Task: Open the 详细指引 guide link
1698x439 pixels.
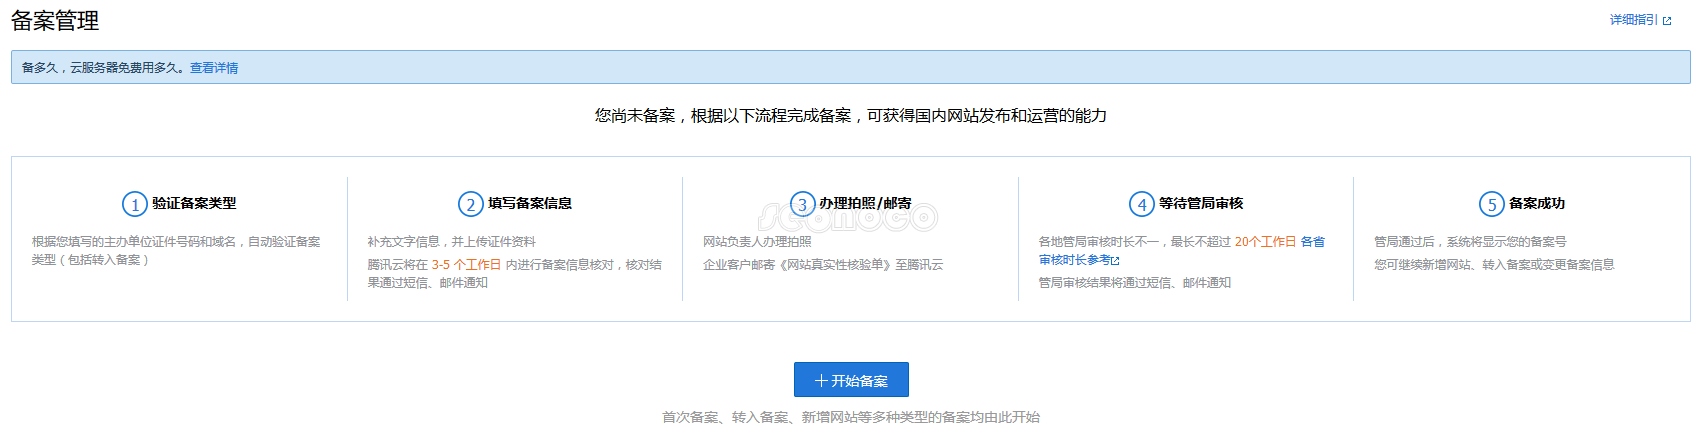Action: 1633,20
